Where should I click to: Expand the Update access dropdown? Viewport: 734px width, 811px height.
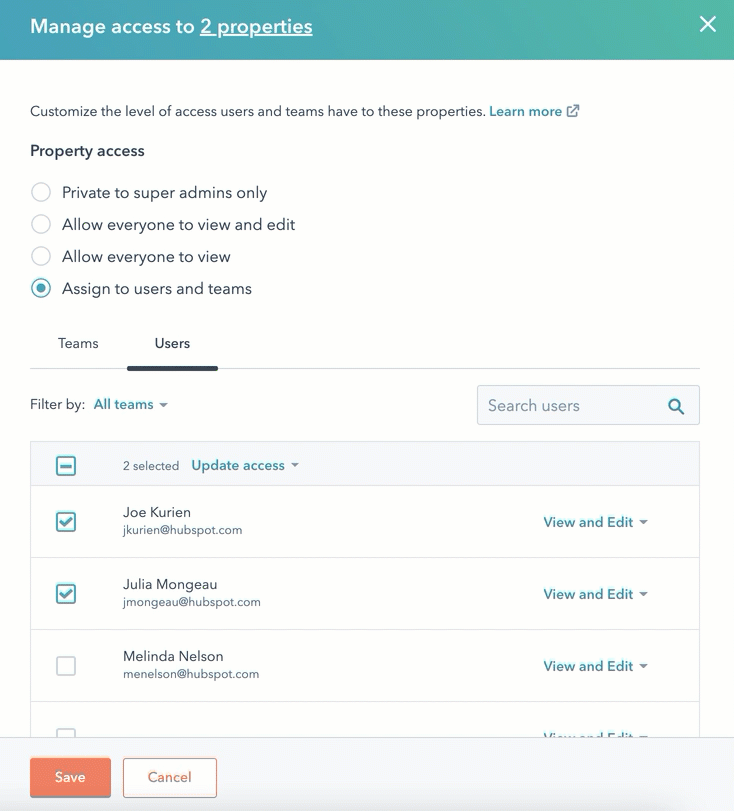point(244,465)
